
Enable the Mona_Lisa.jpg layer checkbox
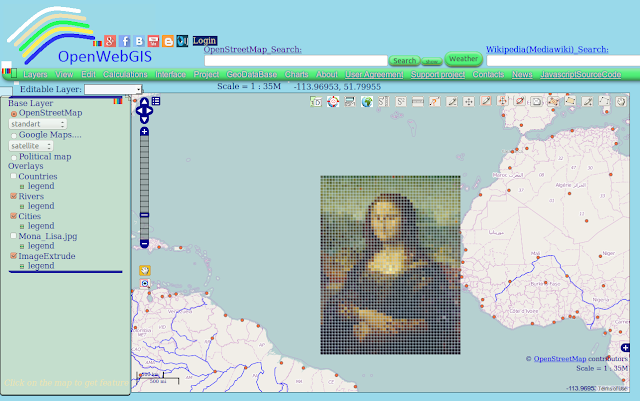click(13, 236)
